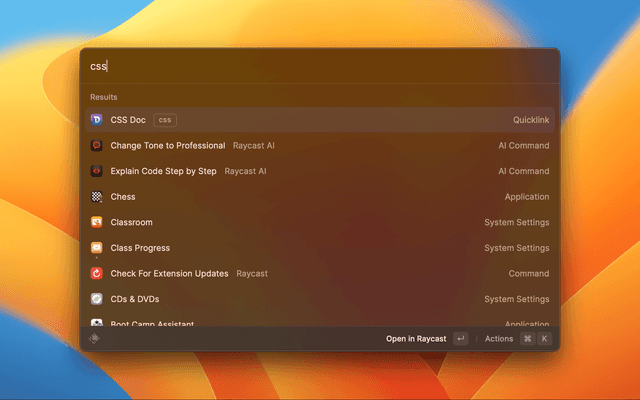The width and height of the screenshot is (640, 400).
Task: Select the Chess application result
Action: pos(320,197)
